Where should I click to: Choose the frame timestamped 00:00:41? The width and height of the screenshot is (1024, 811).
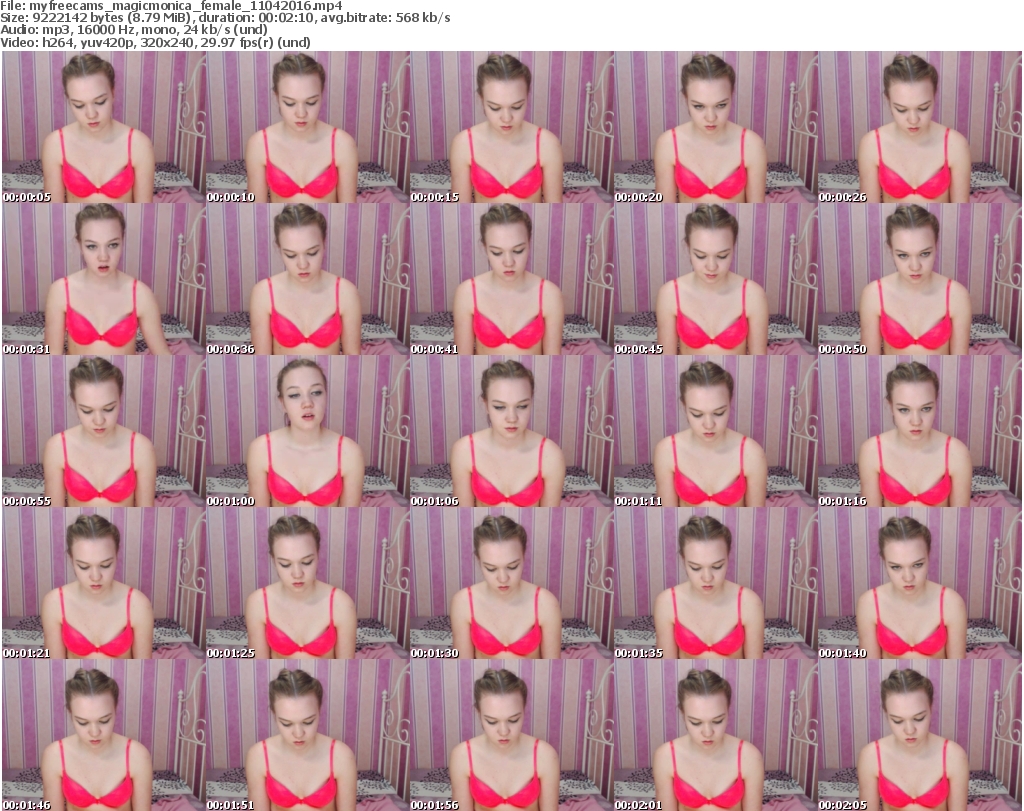[x=511, y=279]
